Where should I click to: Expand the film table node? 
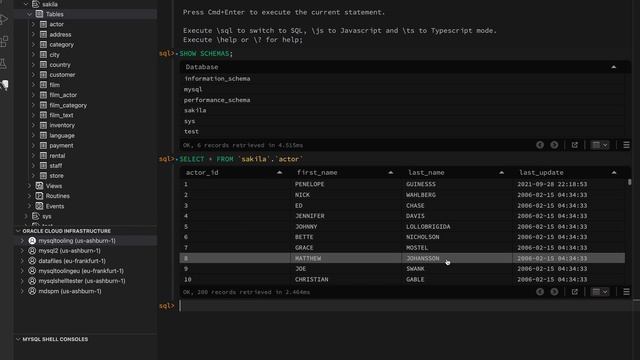tap(33, 85)
